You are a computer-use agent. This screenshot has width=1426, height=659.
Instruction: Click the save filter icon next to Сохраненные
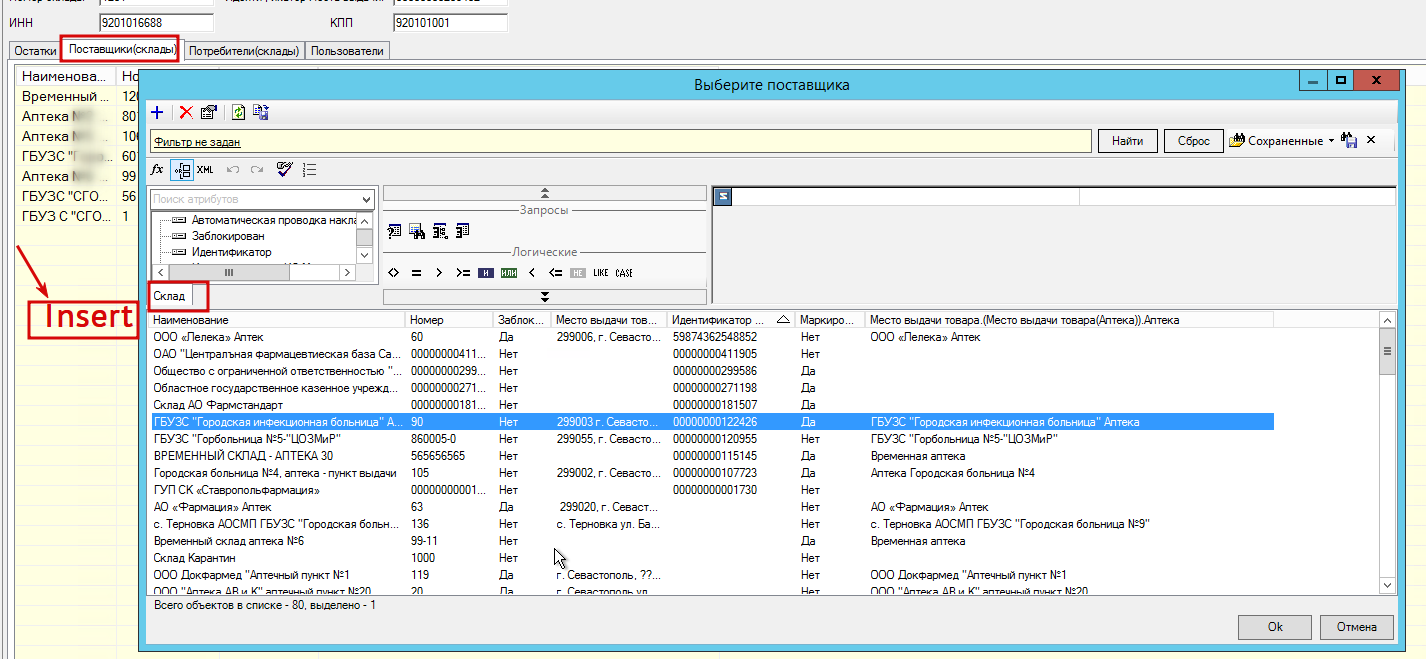(x=1350, y=141)
